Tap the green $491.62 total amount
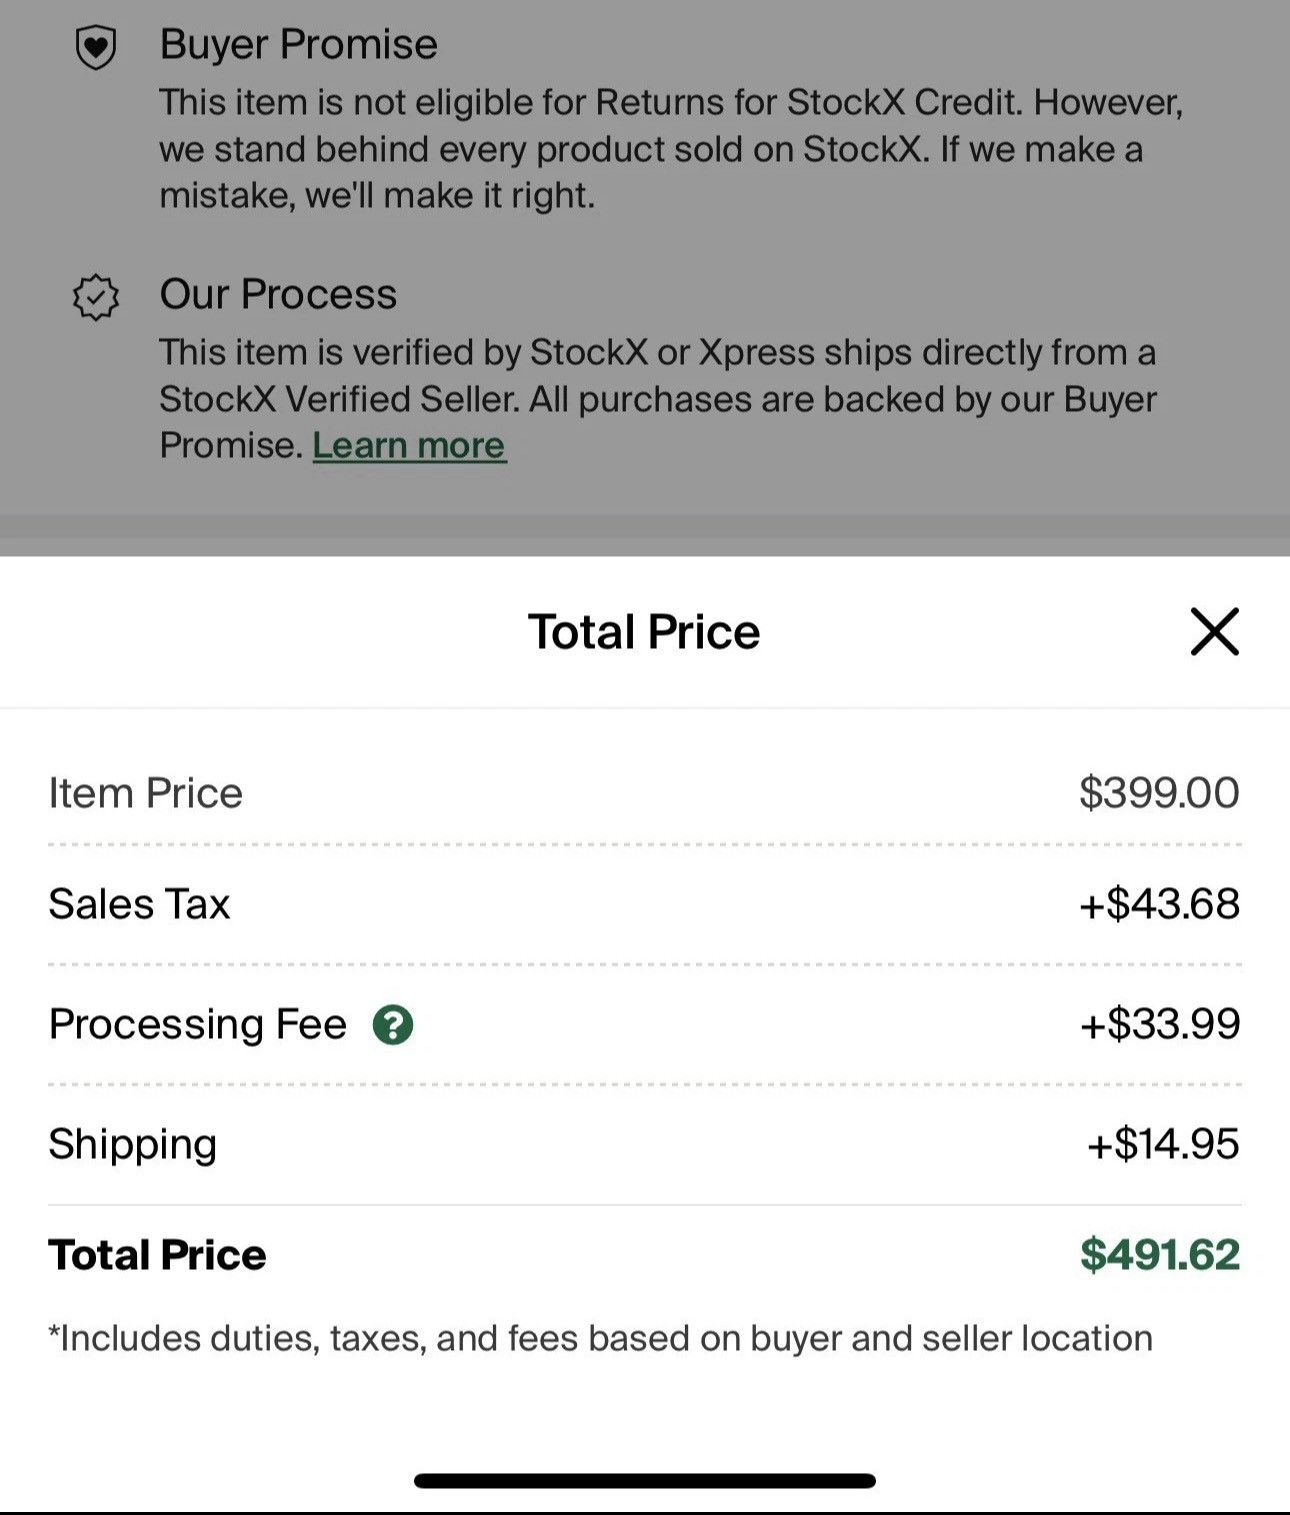The height and width of the screenshot is (1515, 1290). [x=1160, y=1255]
